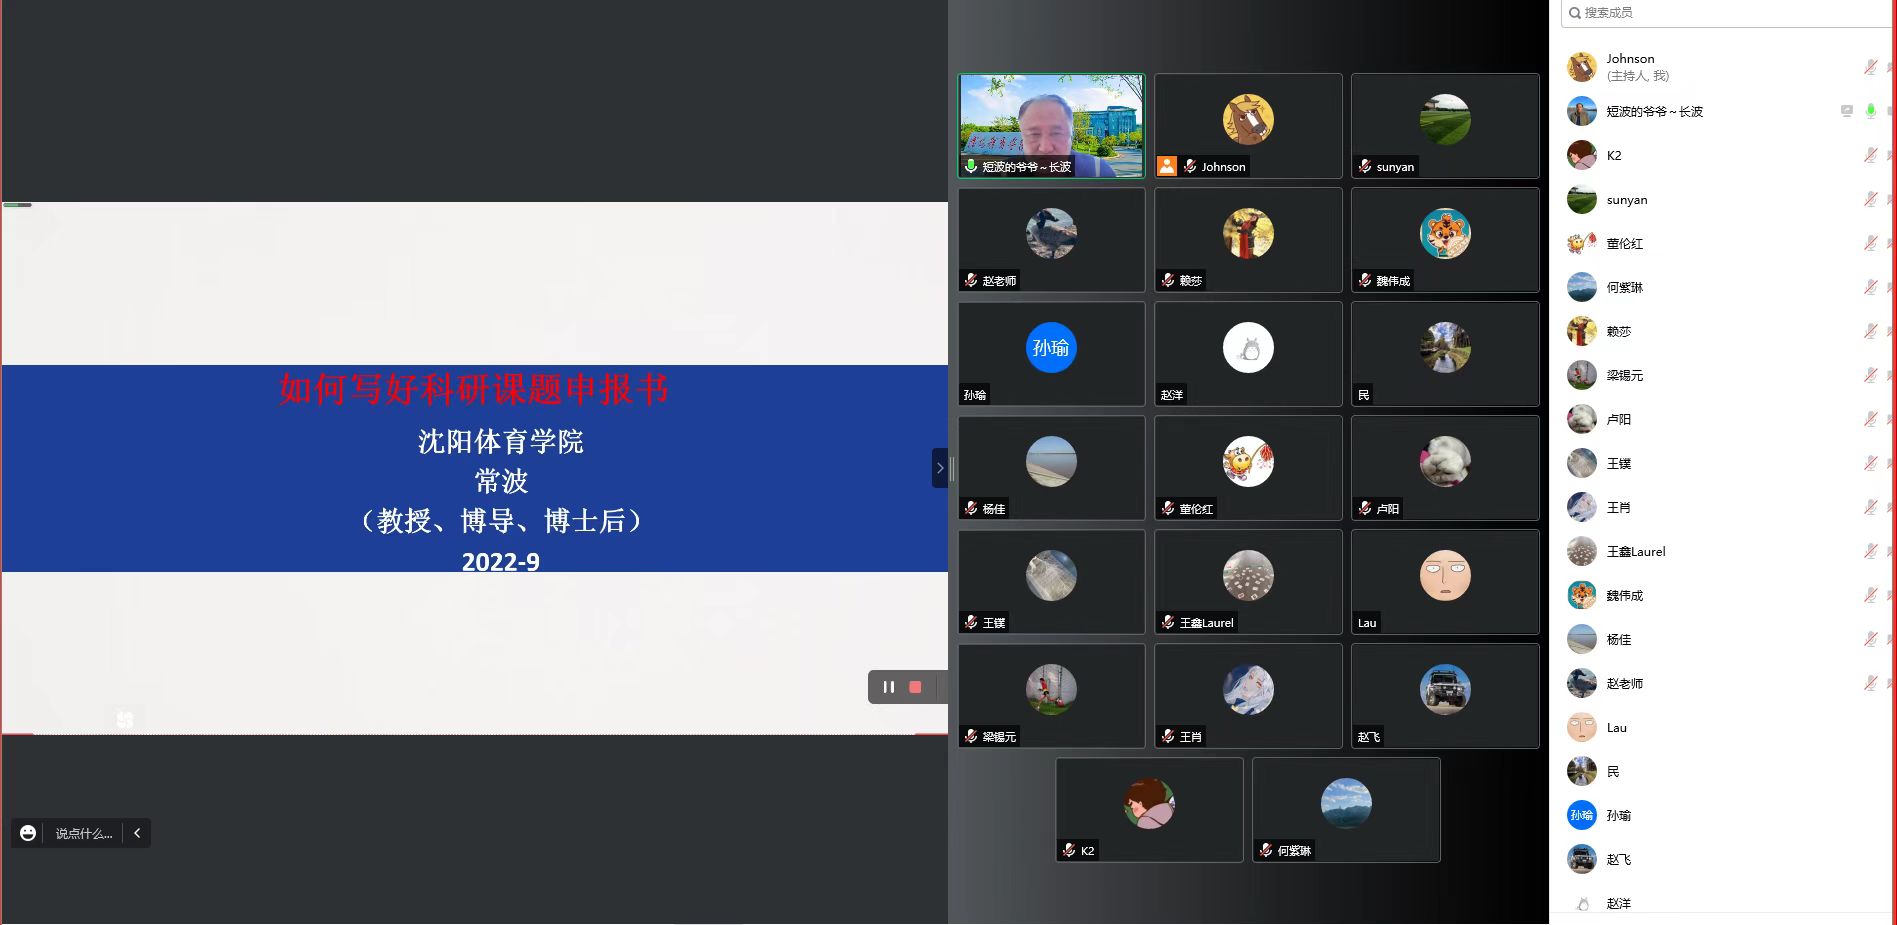Click sunyan's muted mic icon in list
This screenshot has height=925, width=1897.
[1870, 199]
